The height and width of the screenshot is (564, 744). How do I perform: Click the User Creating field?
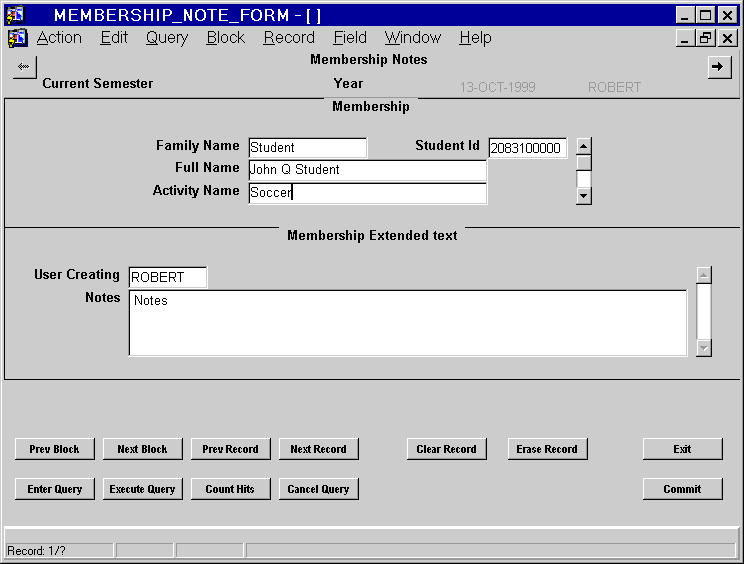[167, 277]
